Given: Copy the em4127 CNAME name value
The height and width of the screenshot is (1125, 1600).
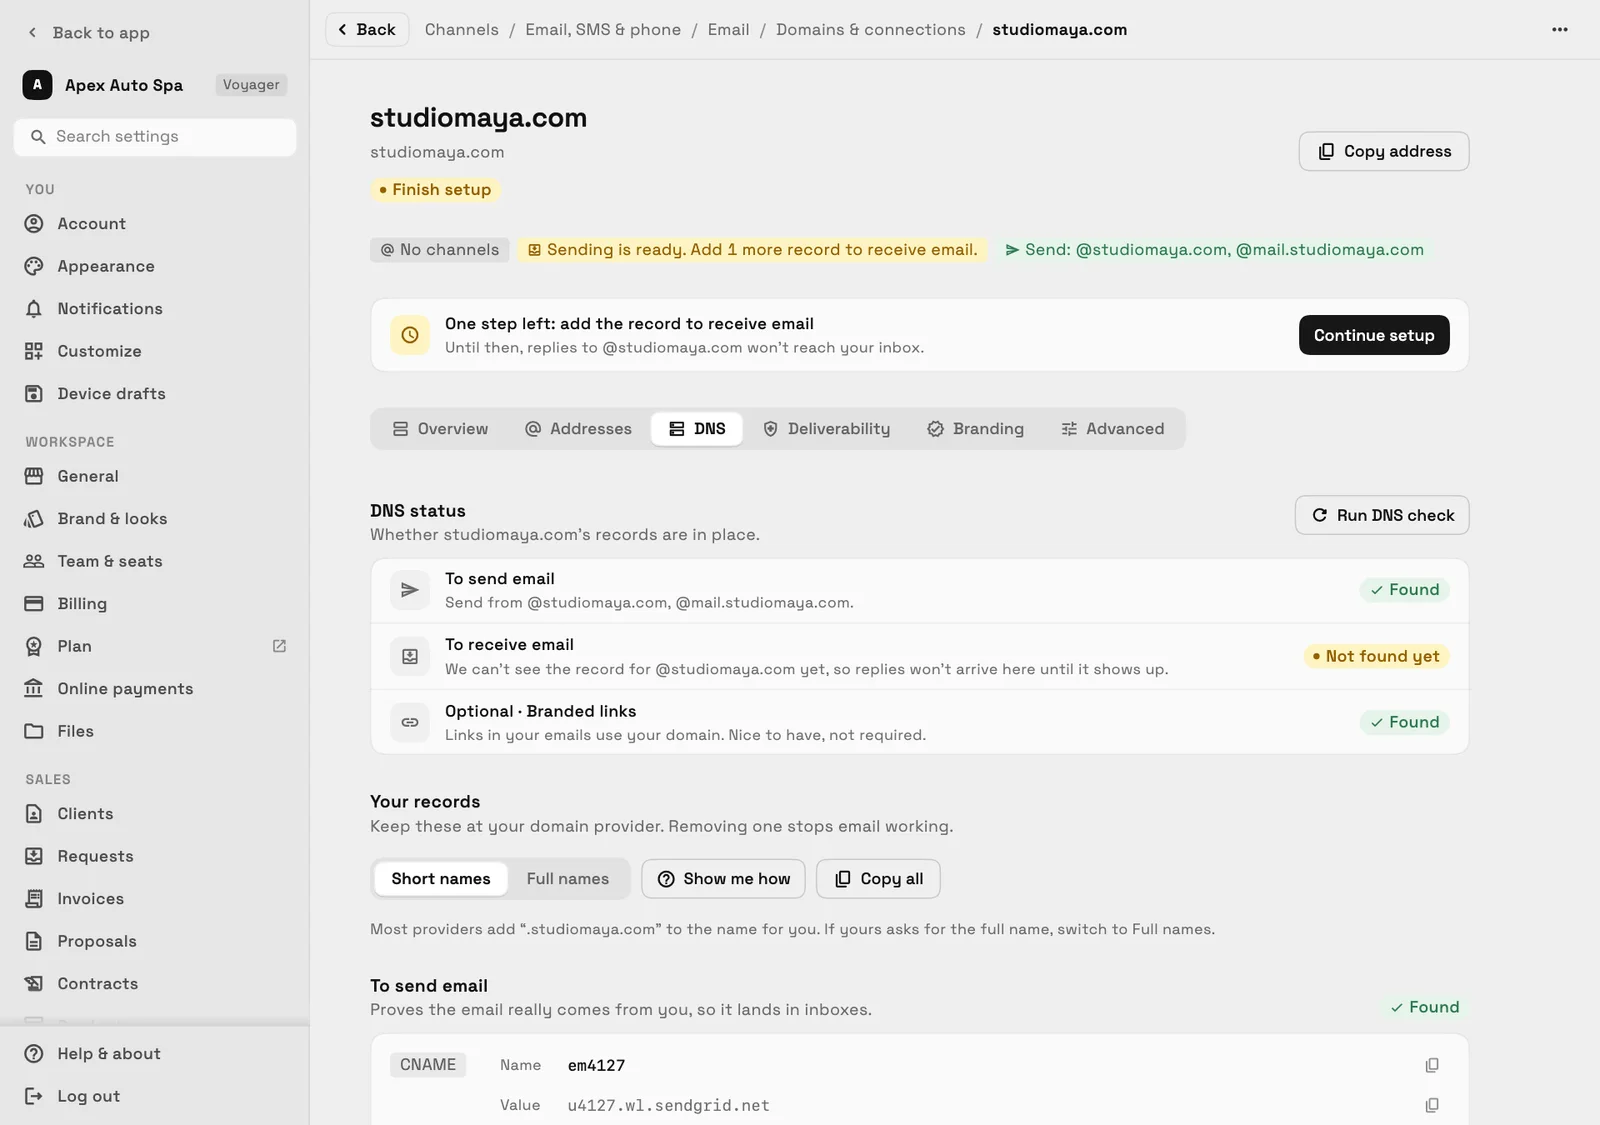Looking at the screenshot, I should (1432, 1065).
